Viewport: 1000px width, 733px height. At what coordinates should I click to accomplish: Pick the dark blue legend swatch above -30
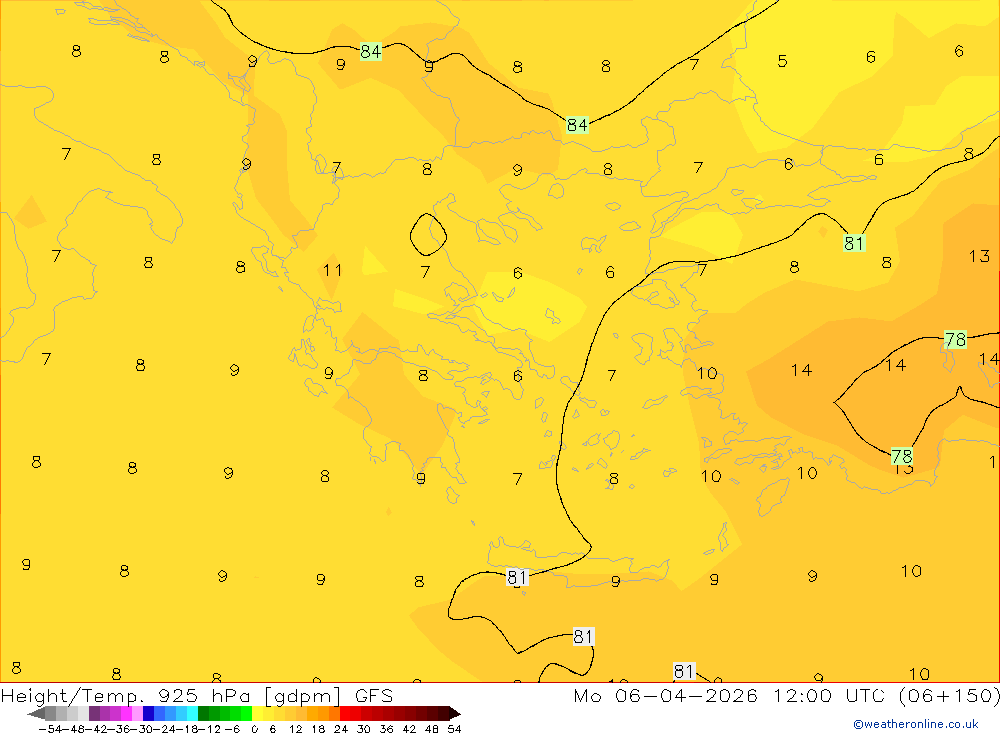tap(148, 713)
